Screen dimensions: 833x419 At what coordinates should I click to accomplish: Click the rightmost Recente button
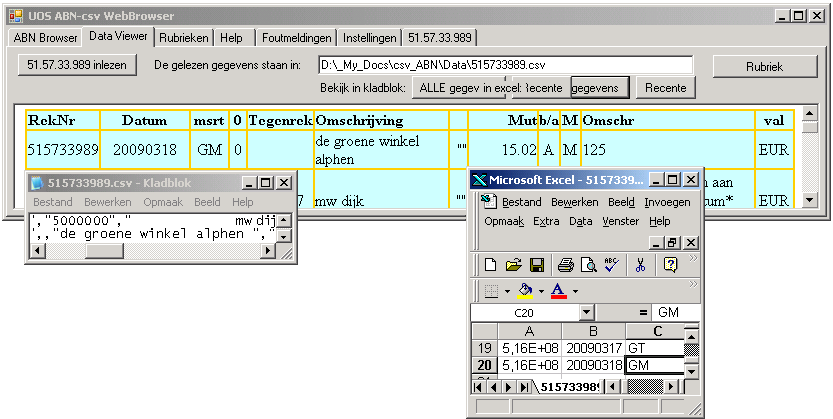(x=666, y=88)
